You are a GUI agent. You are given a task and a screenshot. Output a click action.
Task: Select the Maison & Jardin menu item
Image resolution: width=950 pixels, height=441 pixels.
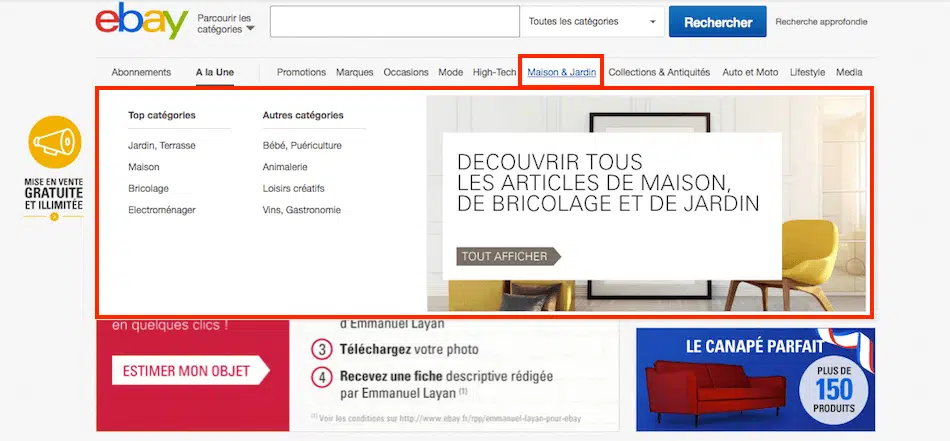coord(561,72)
